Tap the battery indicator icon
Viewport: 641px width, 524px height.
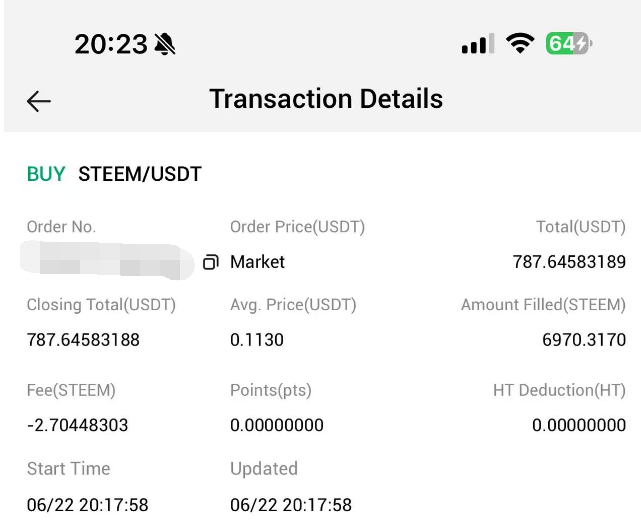(x=569, y=44)
